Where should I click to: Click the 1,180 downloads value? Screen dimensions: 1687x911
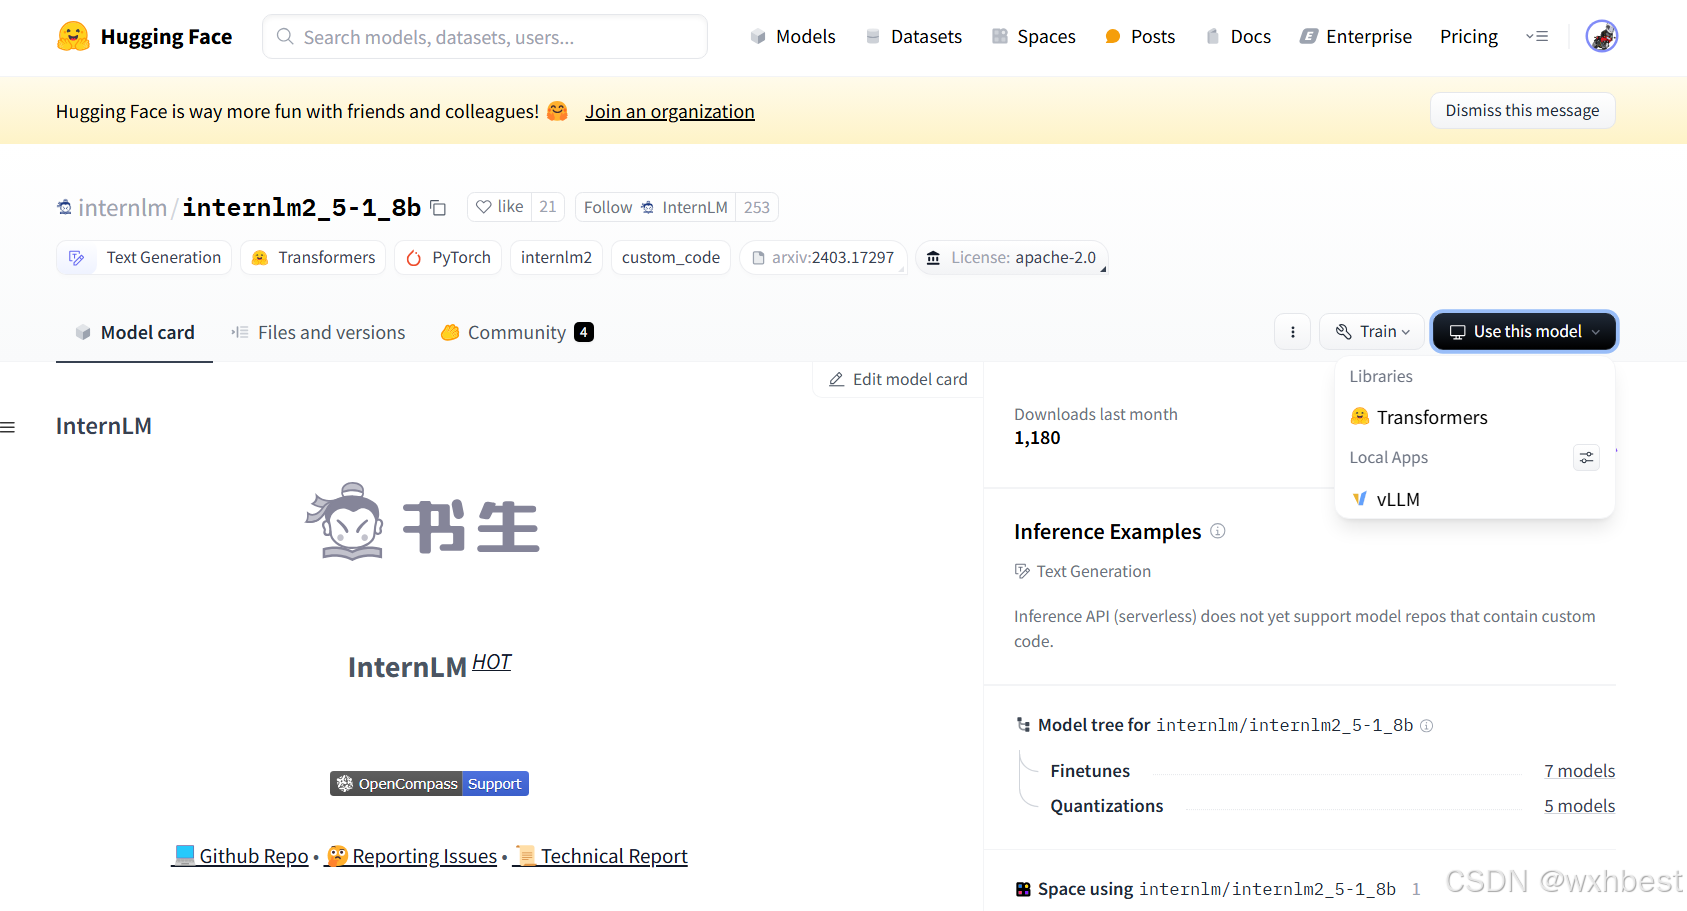click(1037, 438)
